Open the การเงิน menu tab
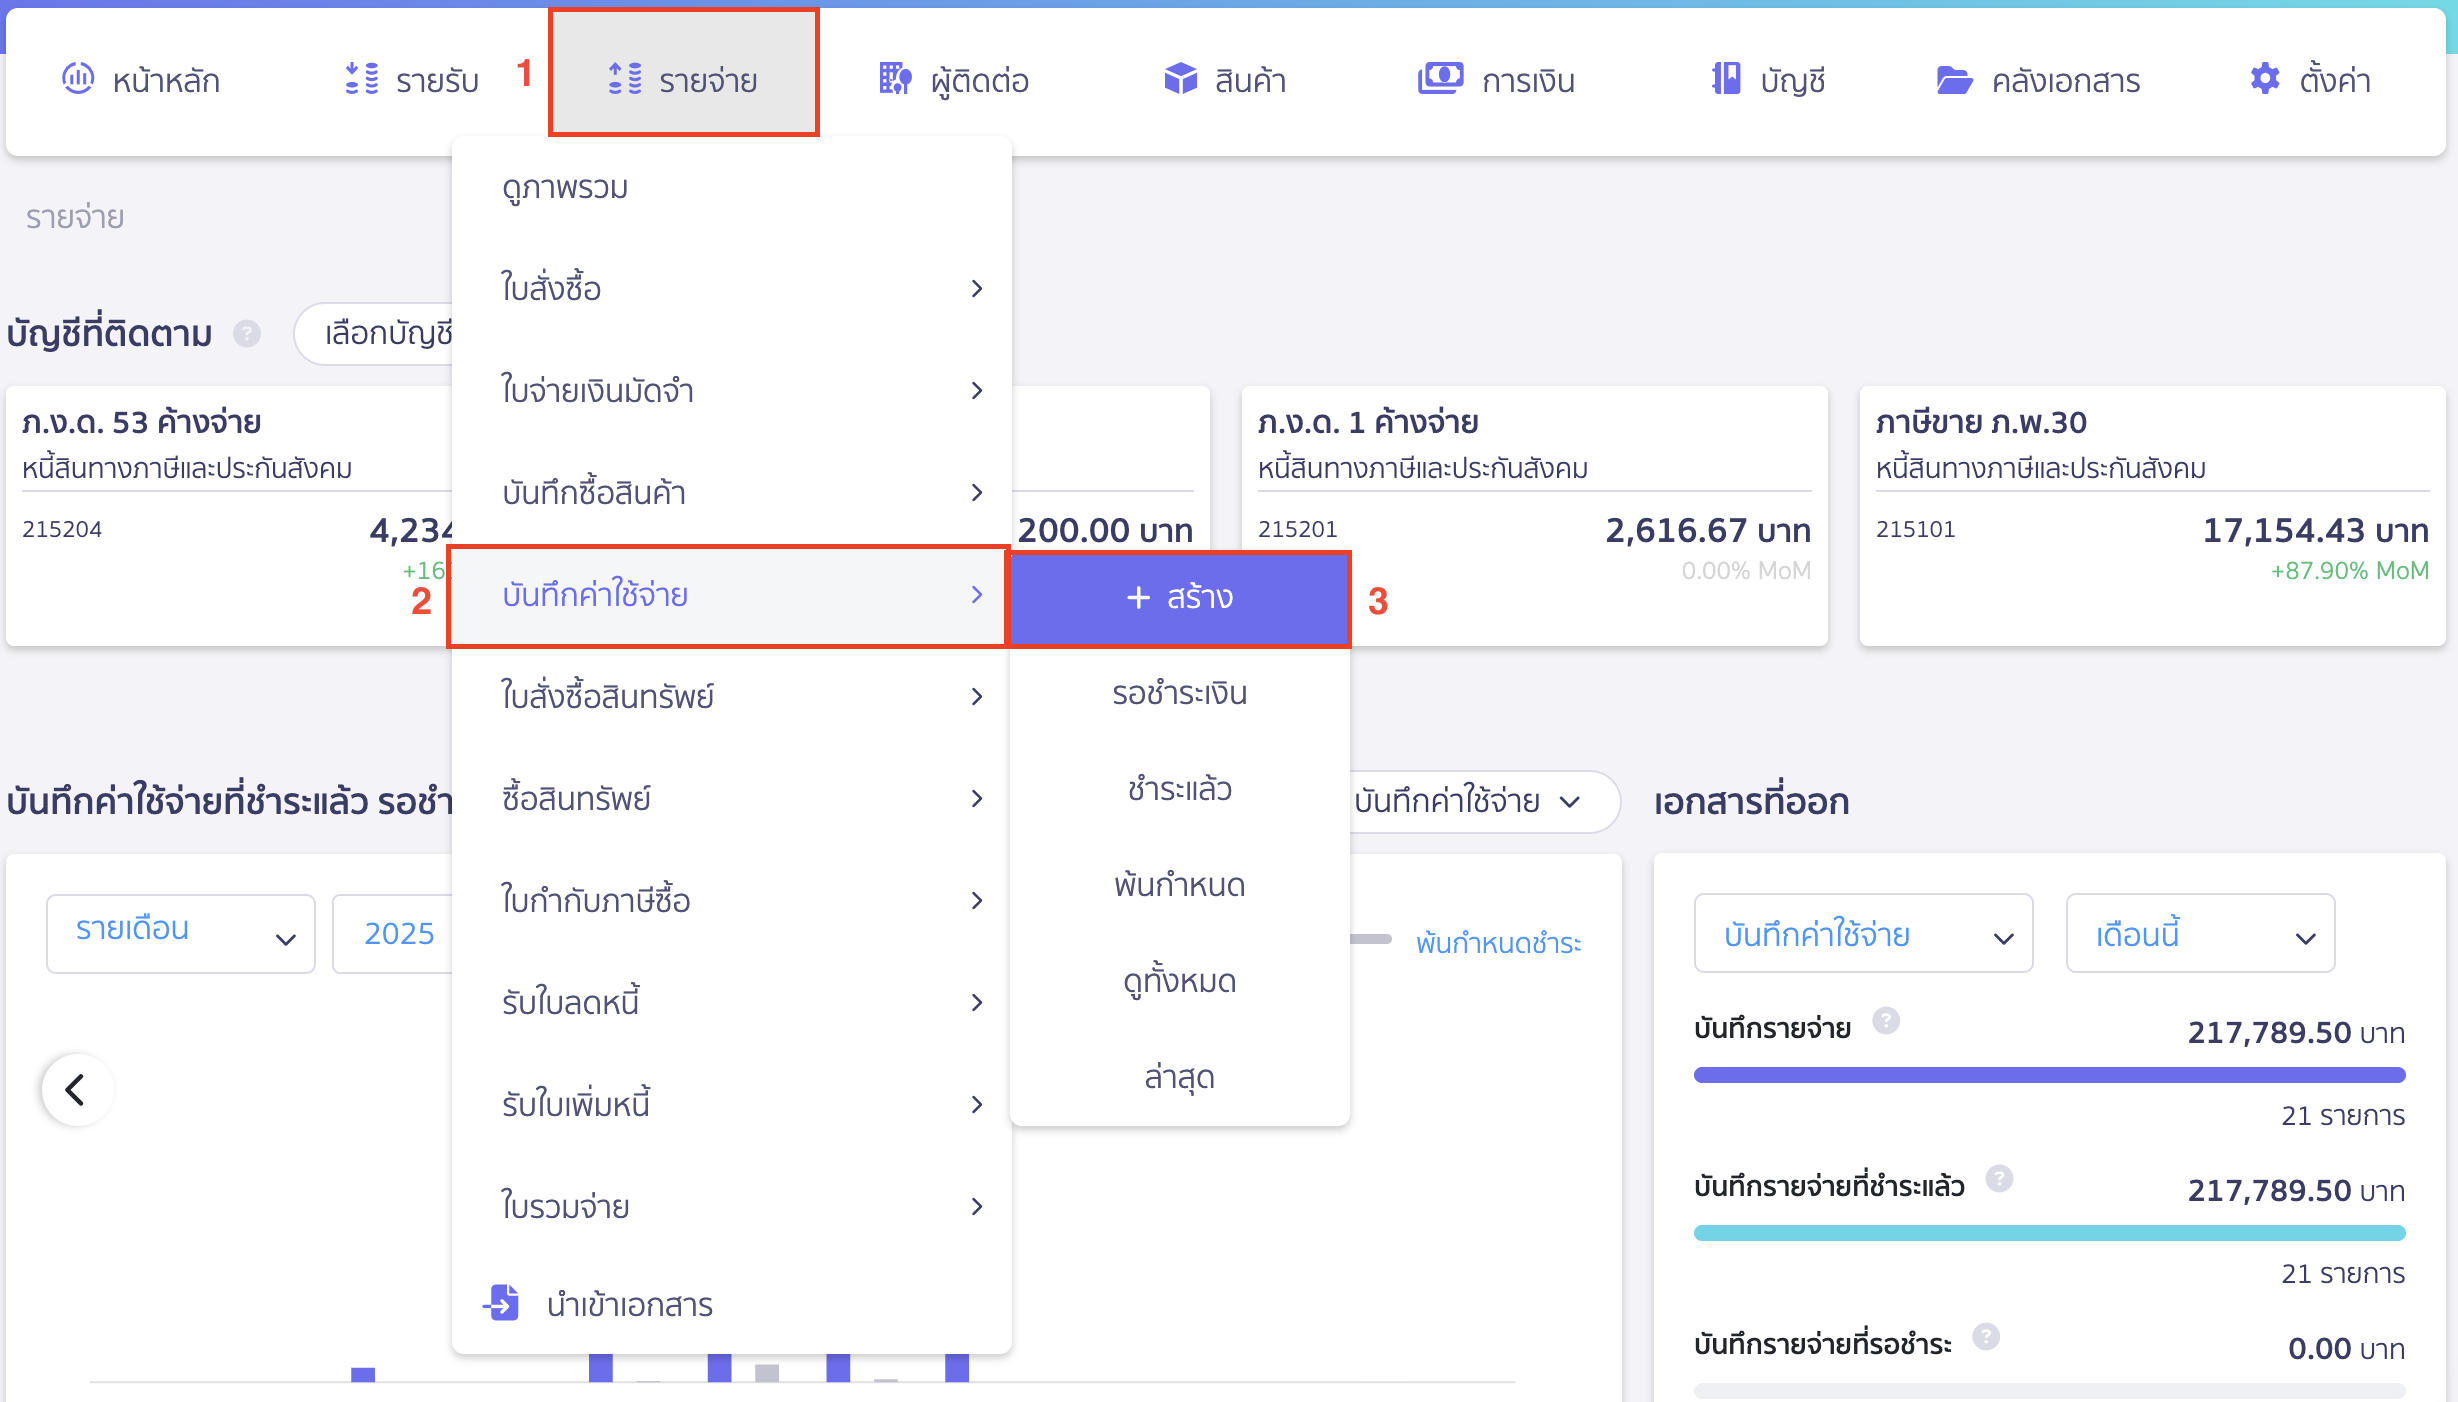This screenshot has height=1402, width=2458. tap(1496, 79)
